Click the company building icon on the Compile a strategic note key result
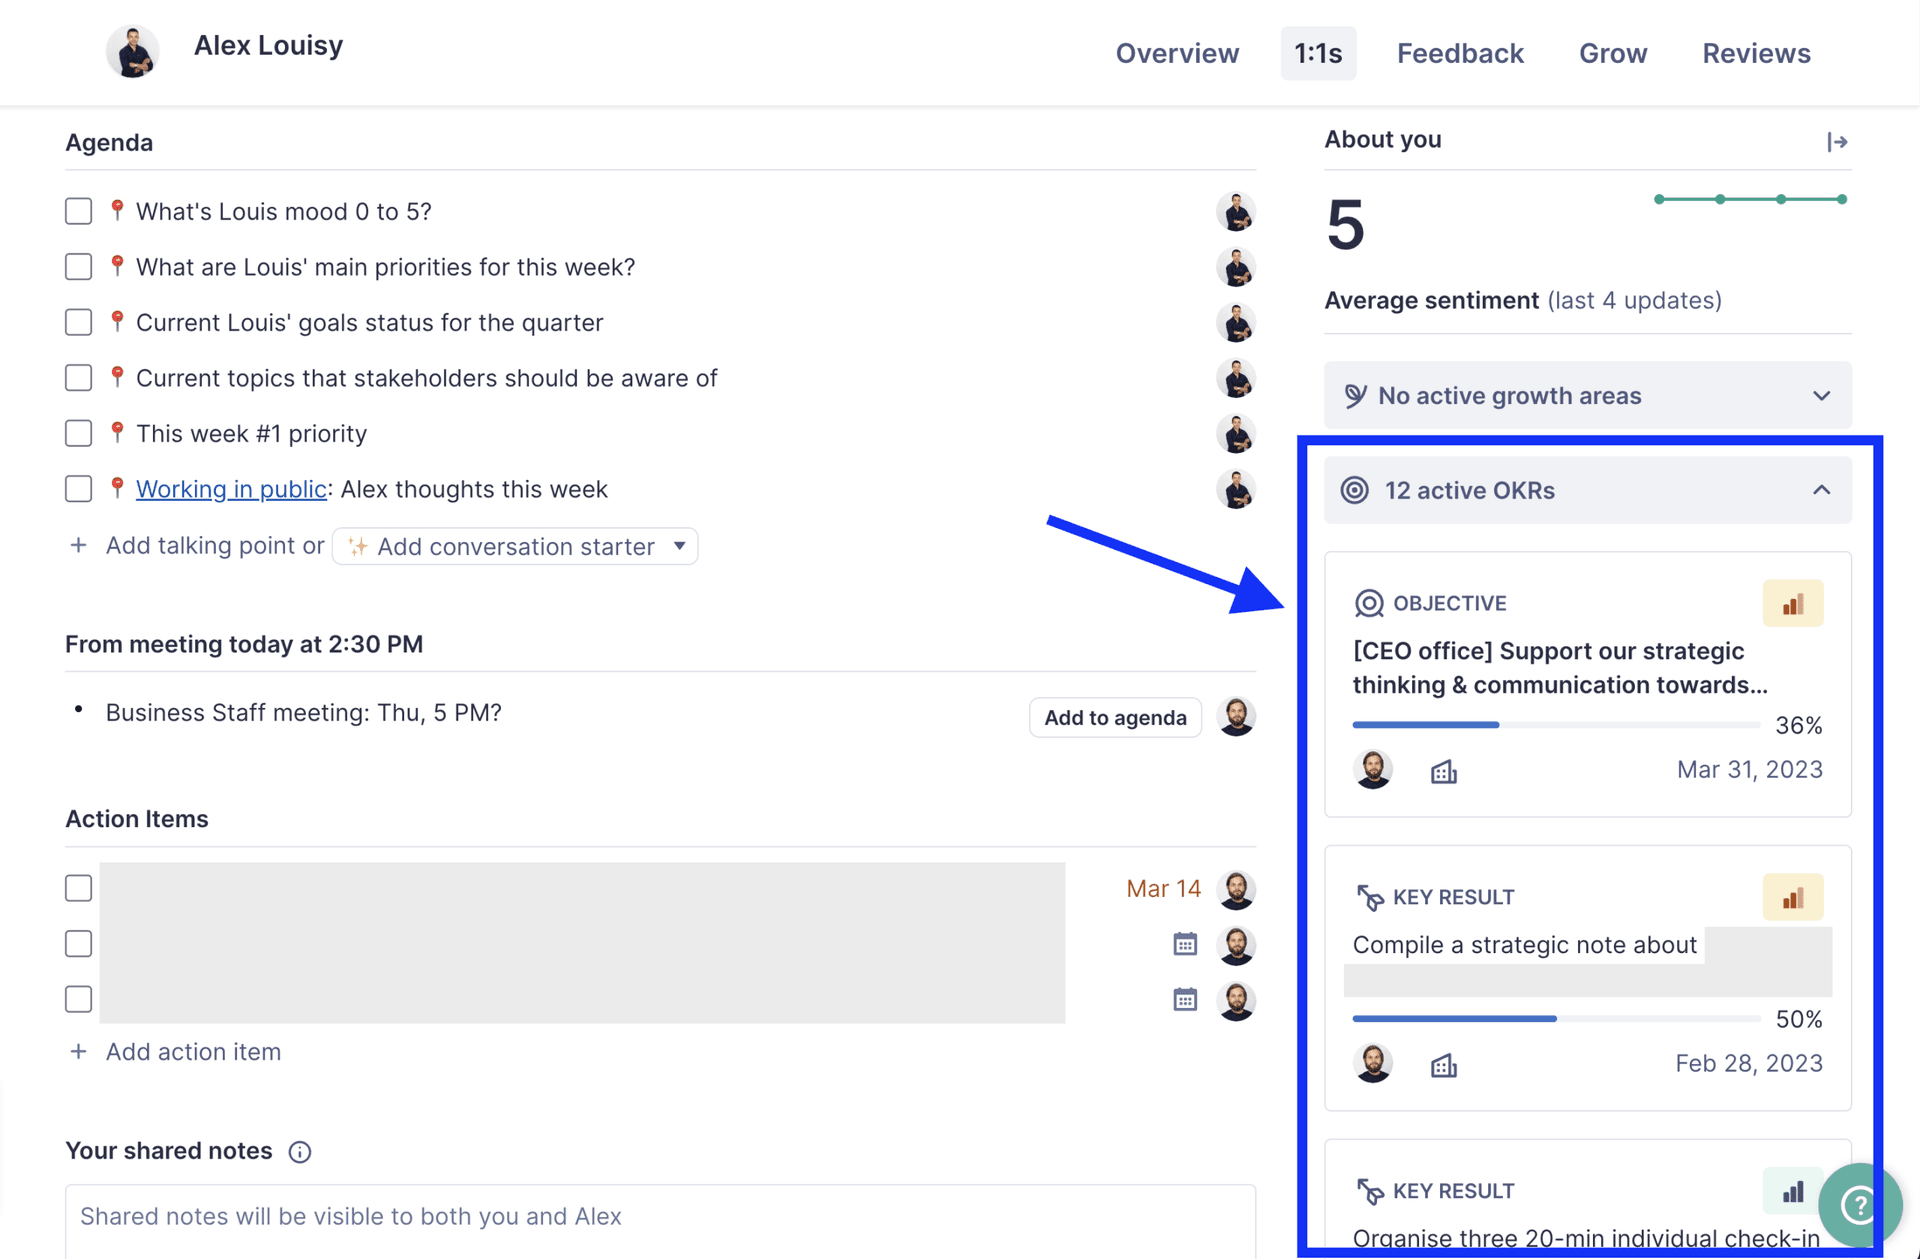Screen dimensions: 1920x1259 (1443, 1065)
